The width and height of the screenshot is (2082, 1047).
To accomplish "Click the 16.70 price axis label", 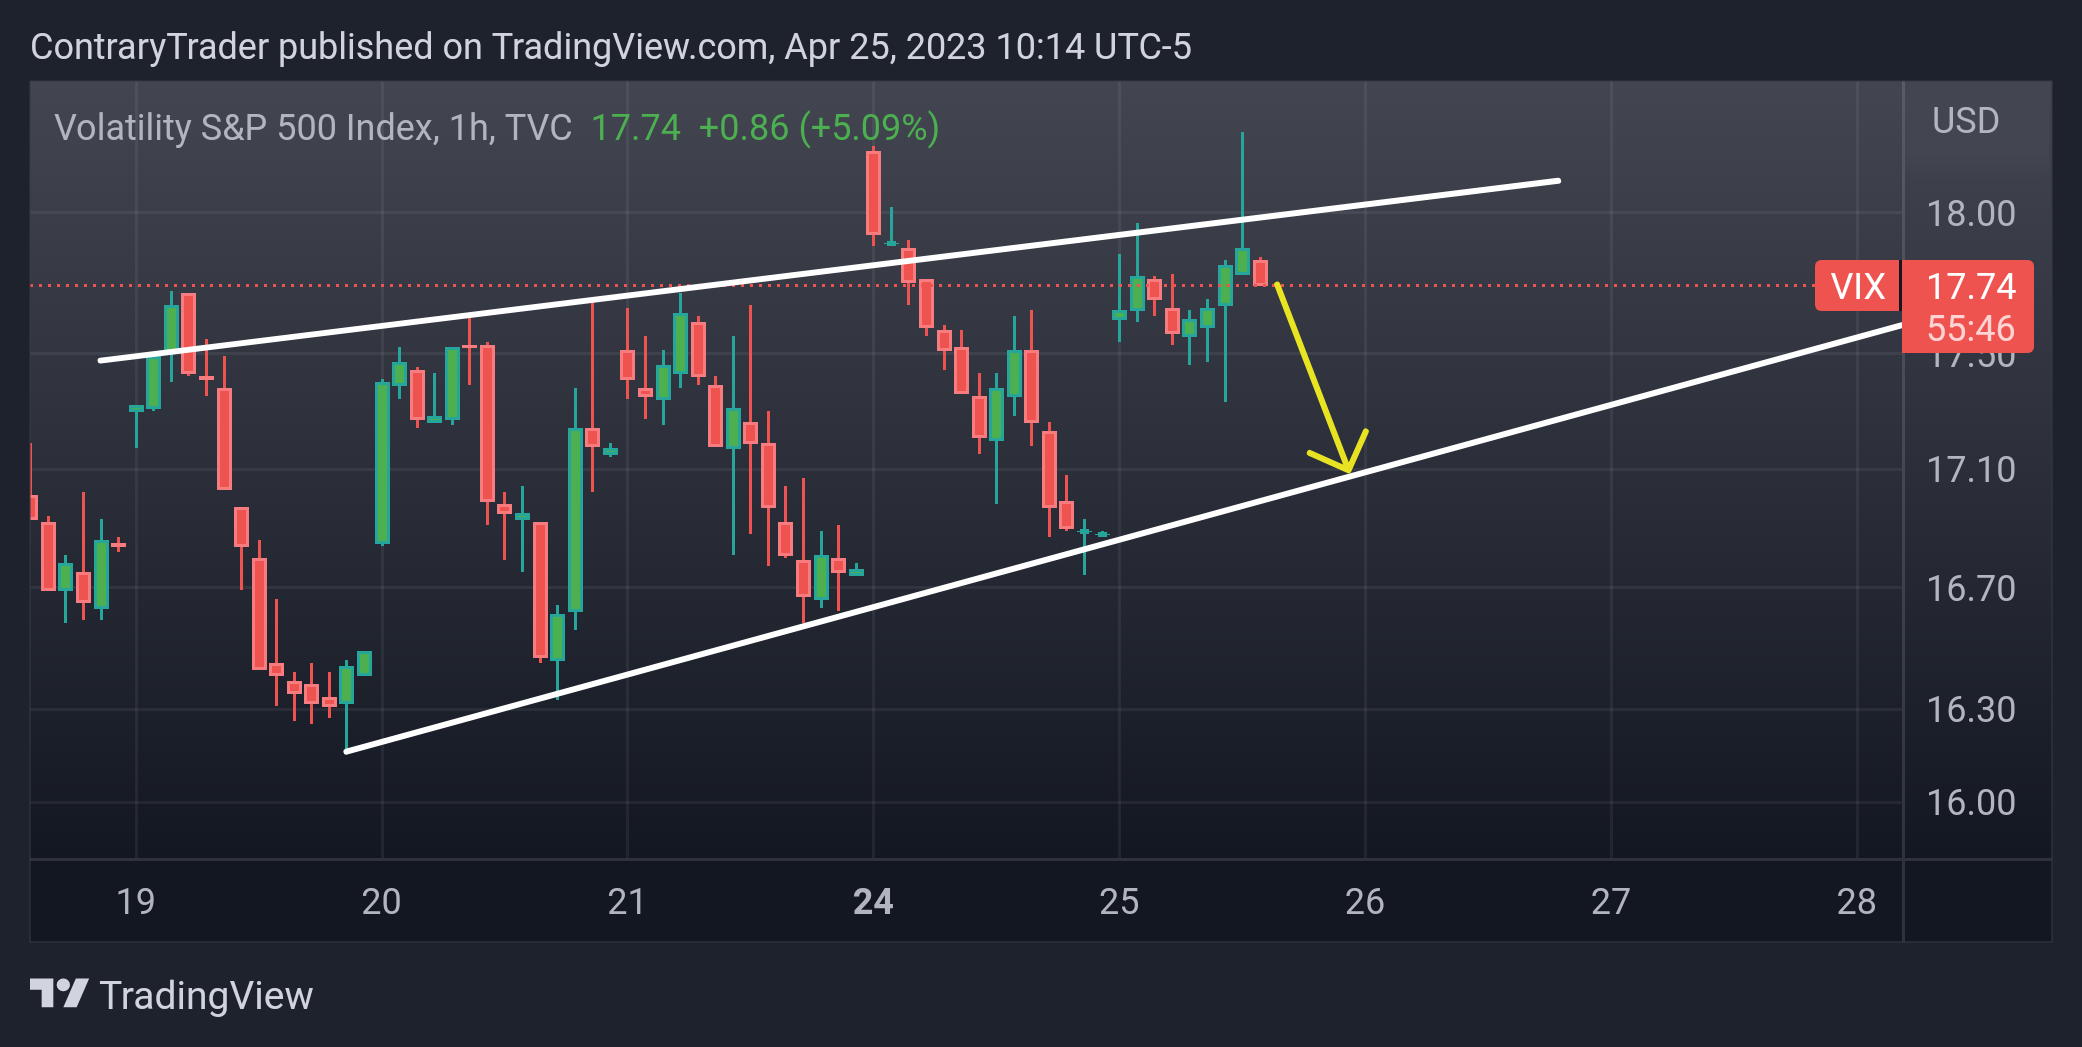I will pyautogui.click(x=1970, y=588).
